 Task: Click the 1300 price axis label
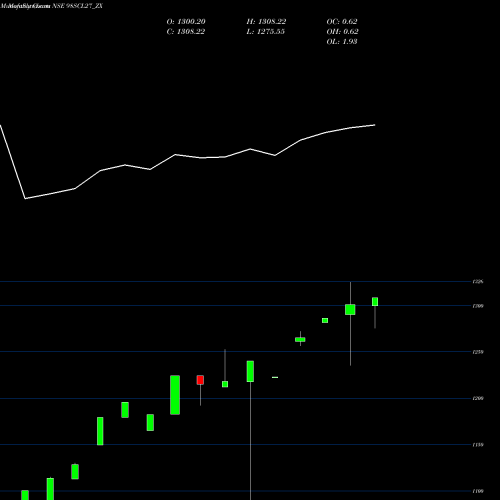tap(478, 306)
